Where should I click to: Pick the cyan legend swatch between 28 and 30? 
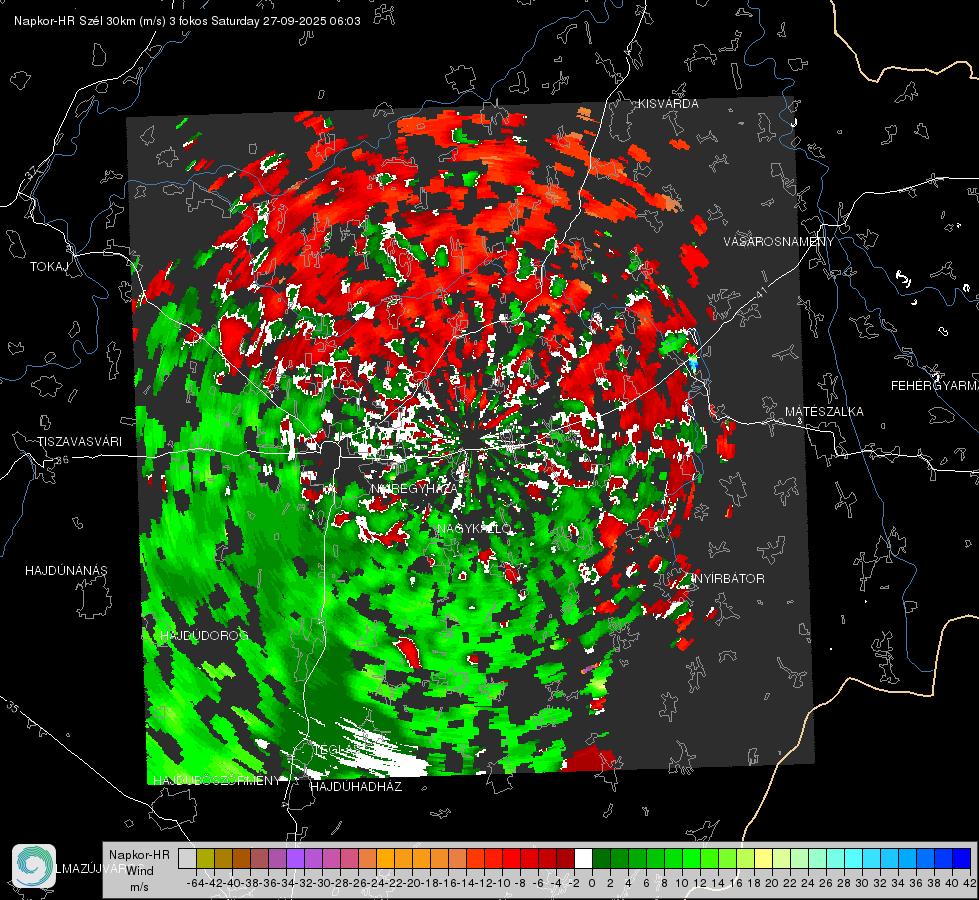[854, 859]
